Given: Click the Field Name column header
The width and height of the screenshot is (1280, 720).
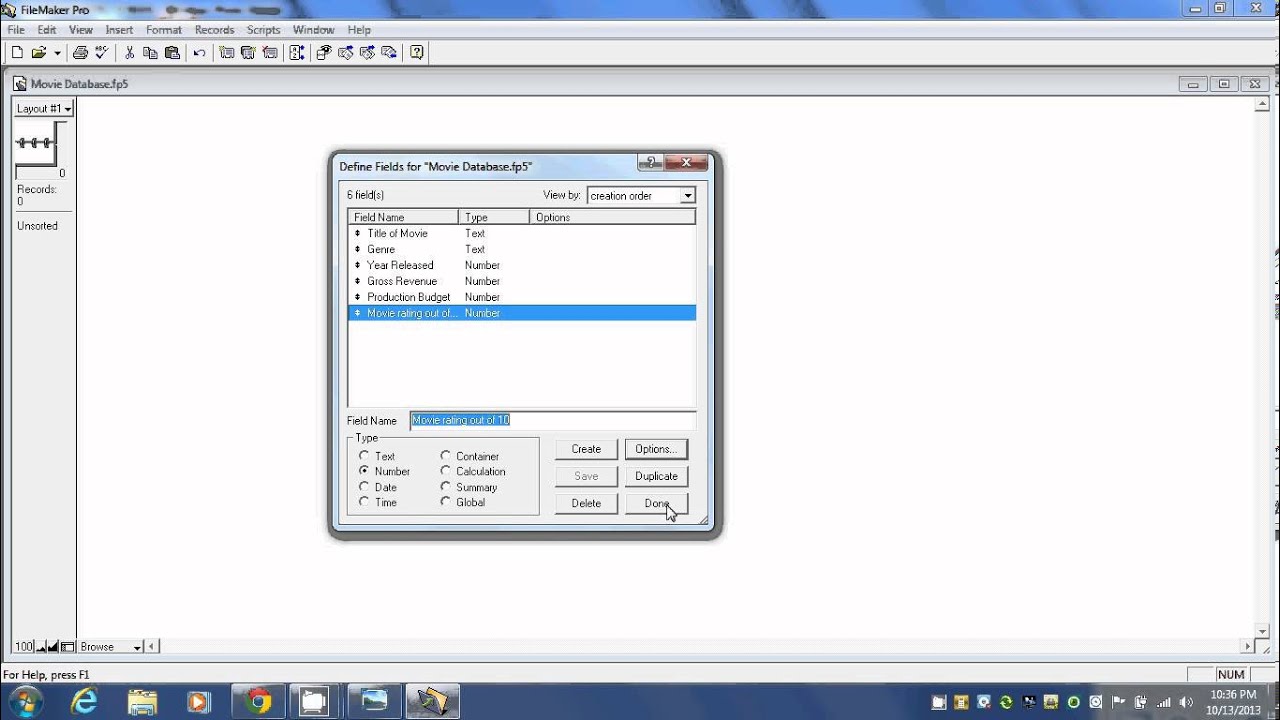Looking at the screenshot, I should pos(403,217).
